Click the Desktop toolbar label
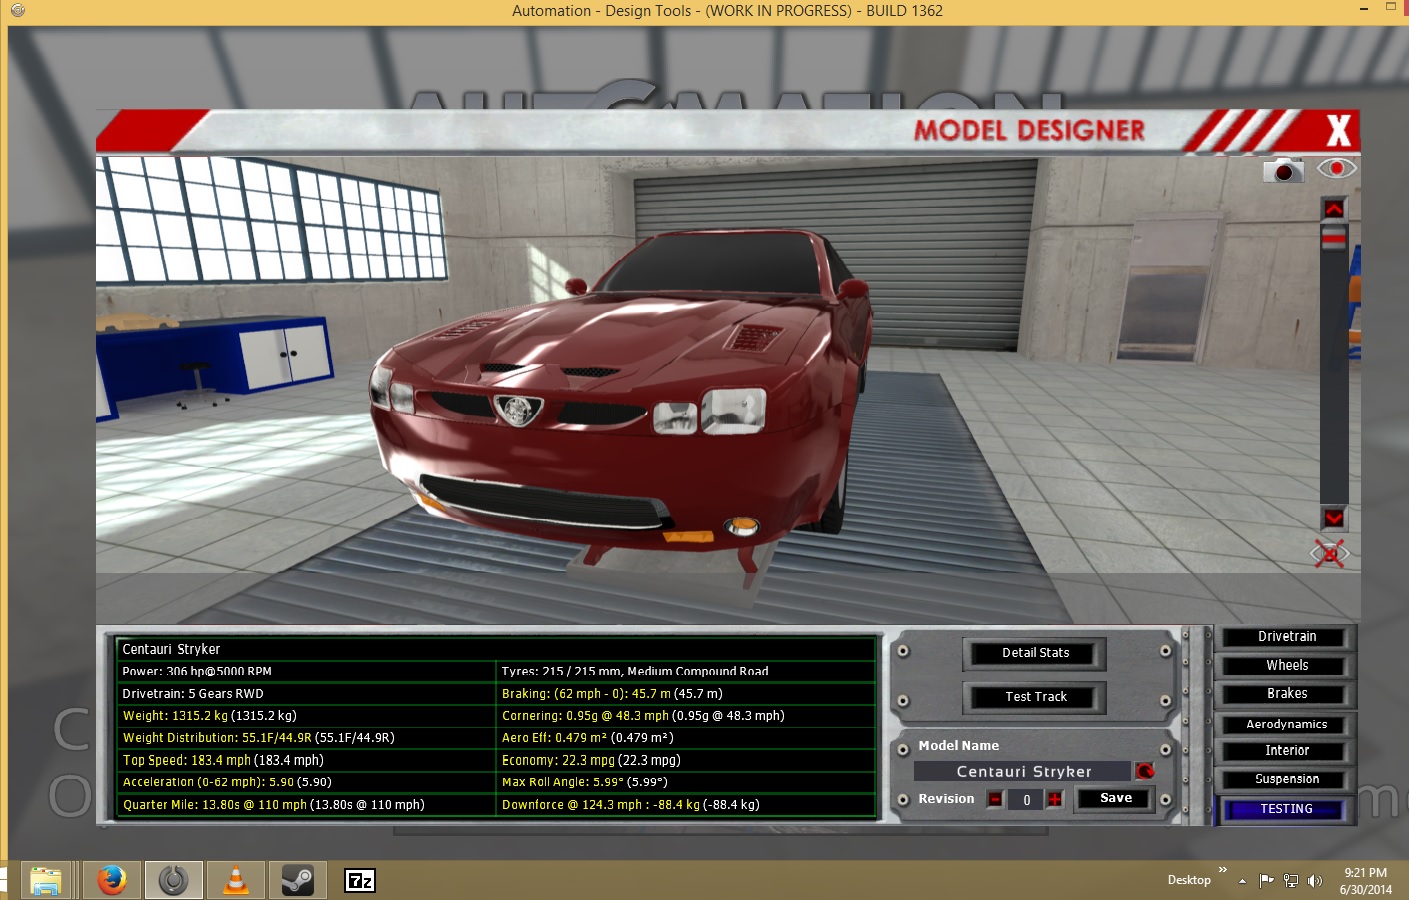 pyautogui.click(x=1189, y=880)
